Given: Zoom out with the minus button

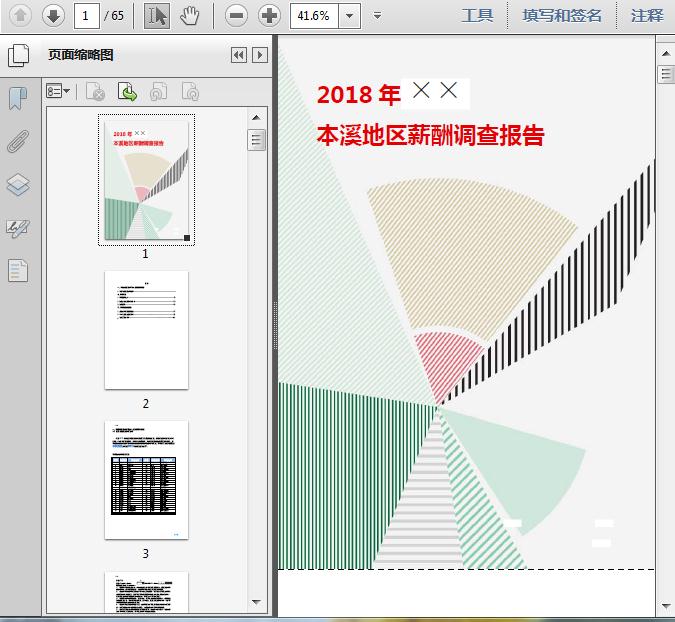Looking at the screenshot, I should [236, 16].
